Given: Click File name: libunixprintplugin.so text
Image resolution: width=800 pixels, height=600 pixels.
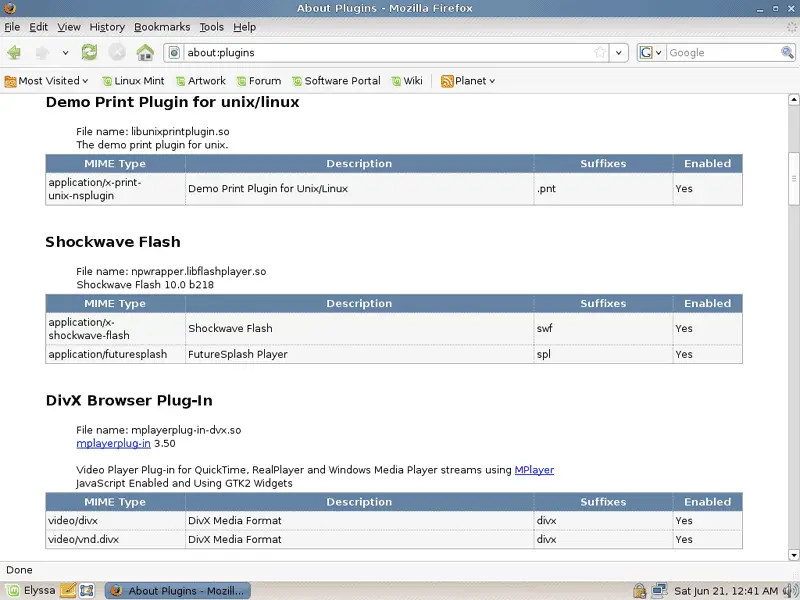Looking at the screenshot, I should 153,132.
